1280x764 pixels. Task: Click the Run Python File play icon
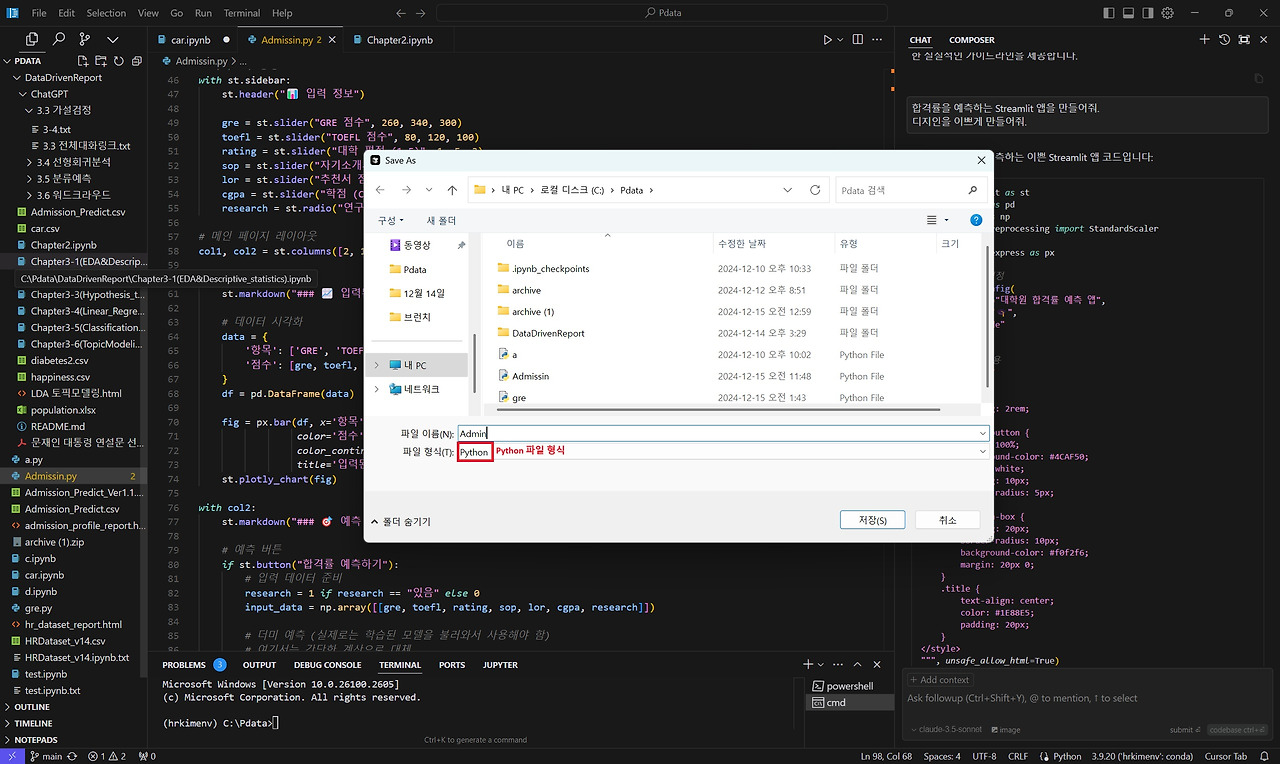pyautogui.click(x=828, y=40)
